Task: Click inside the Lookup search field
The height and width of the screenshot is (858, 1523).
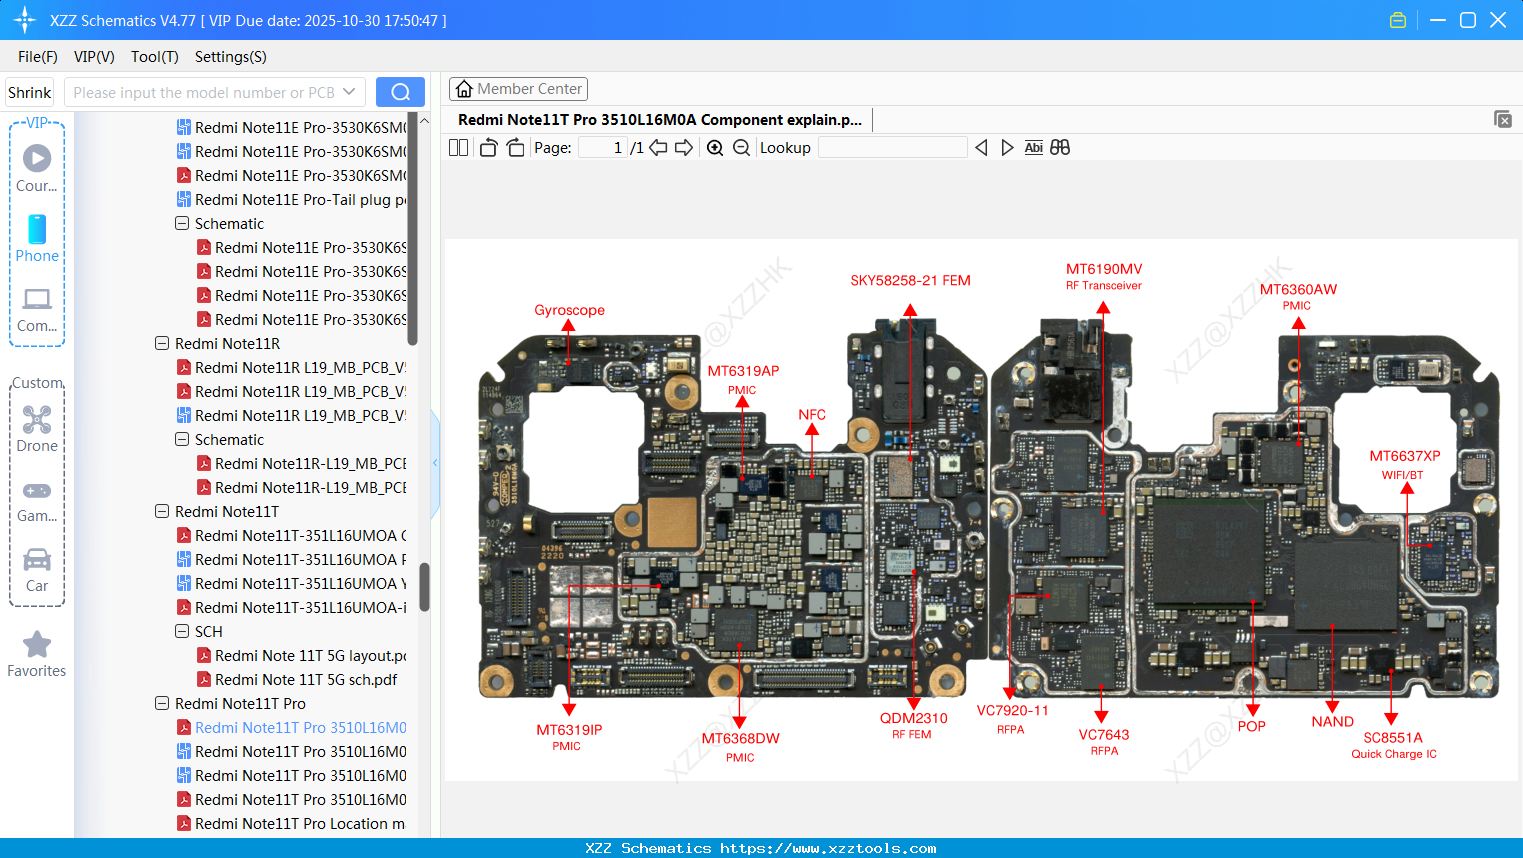Action: [892, 147]
